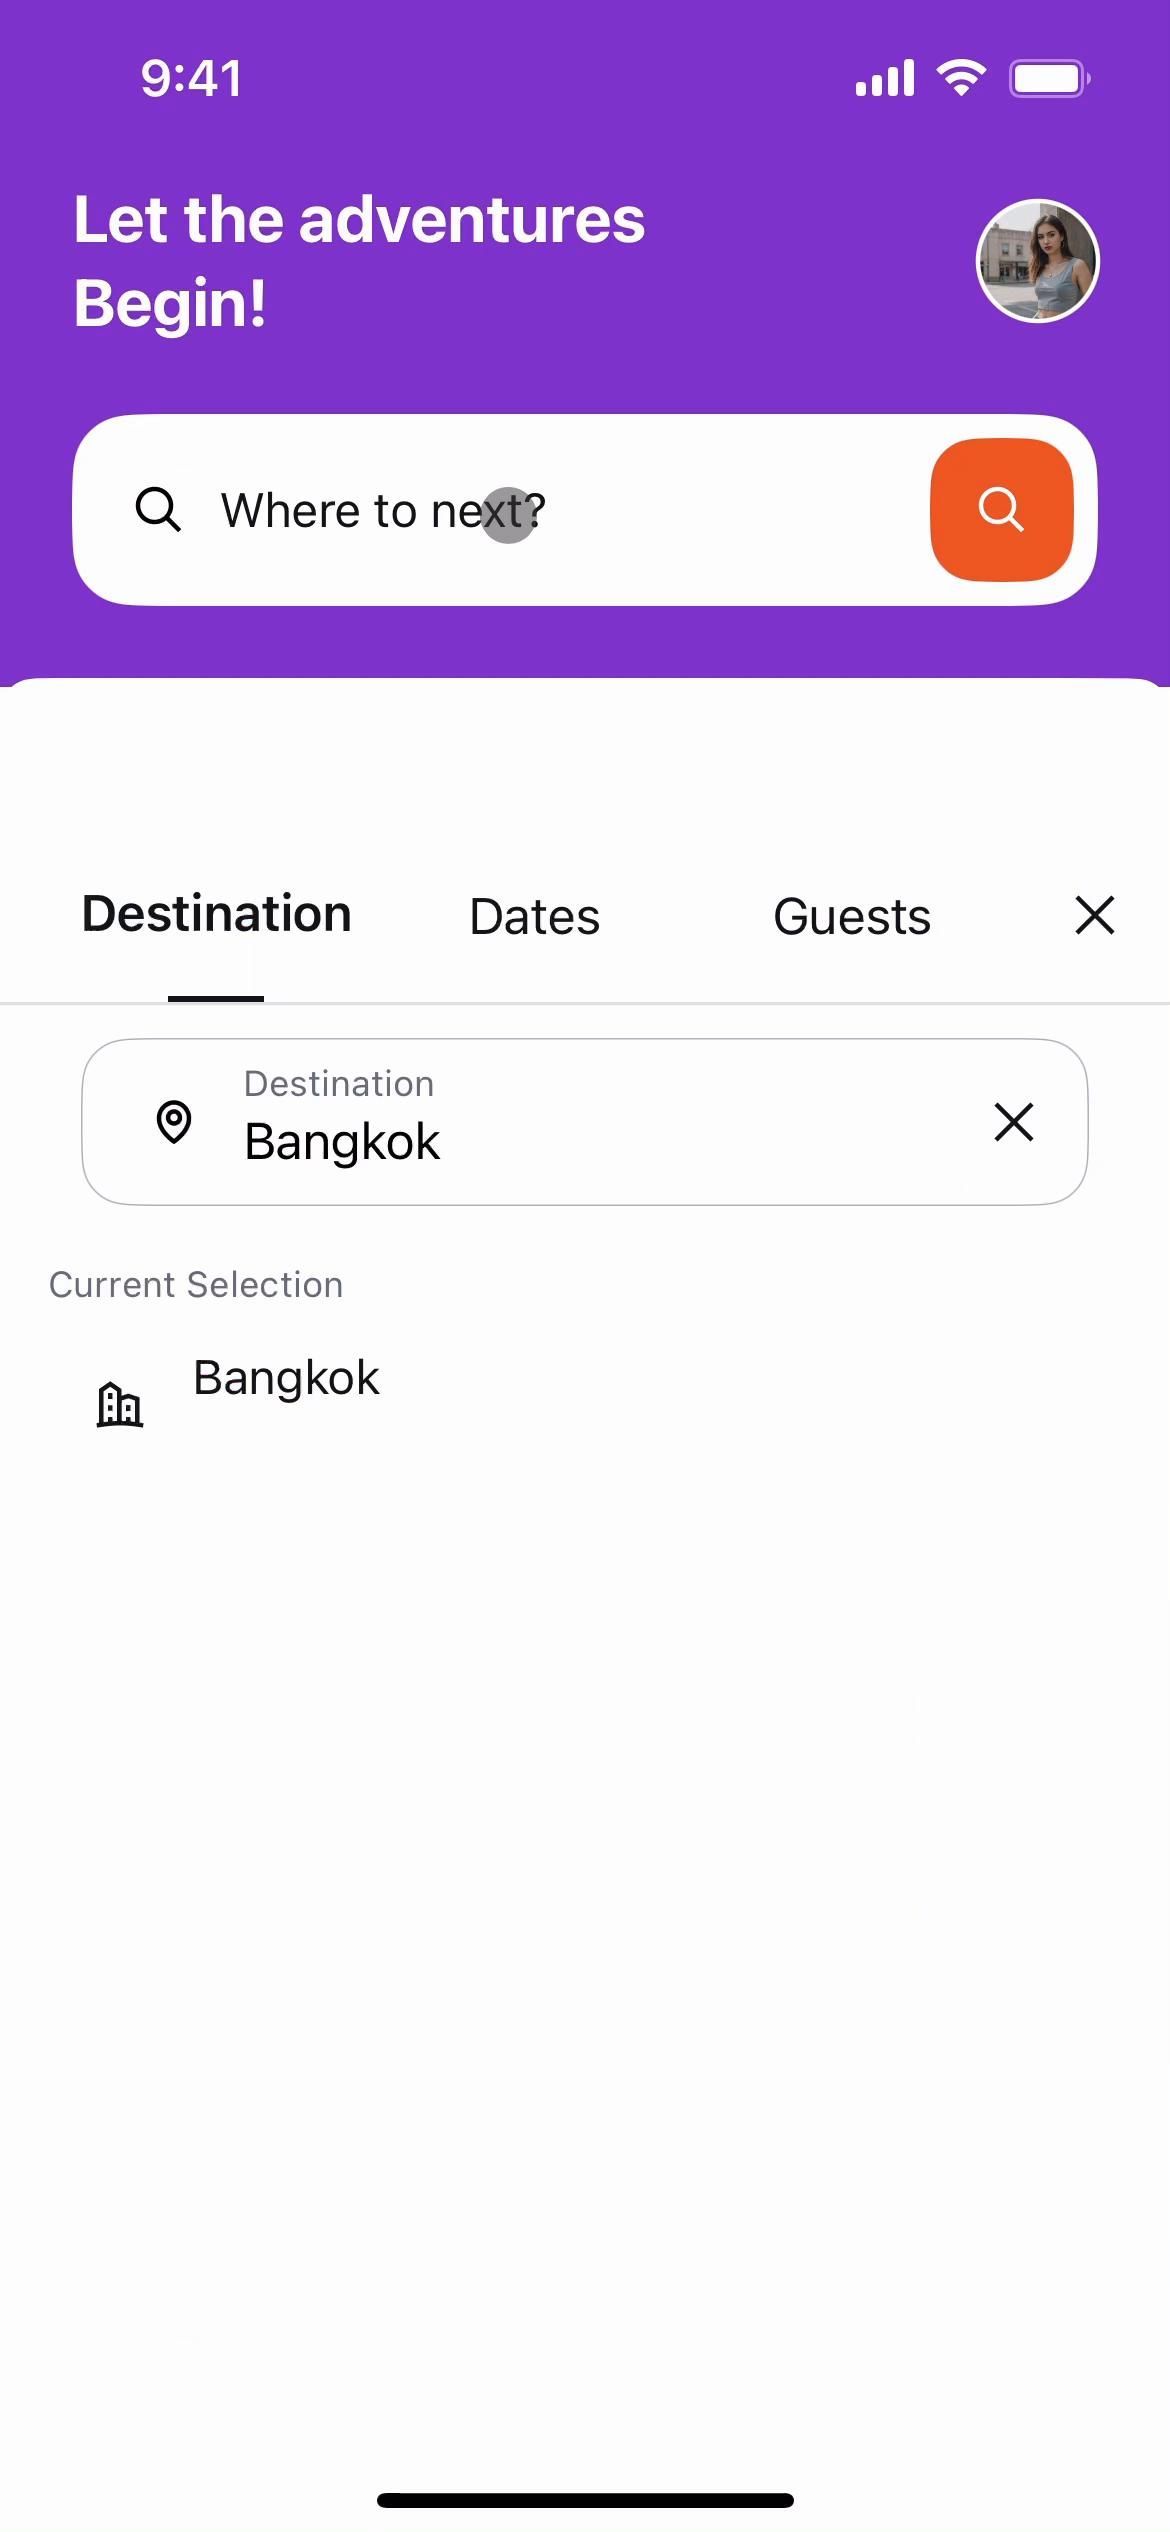Tap the orange search button

click(1001, 510)
